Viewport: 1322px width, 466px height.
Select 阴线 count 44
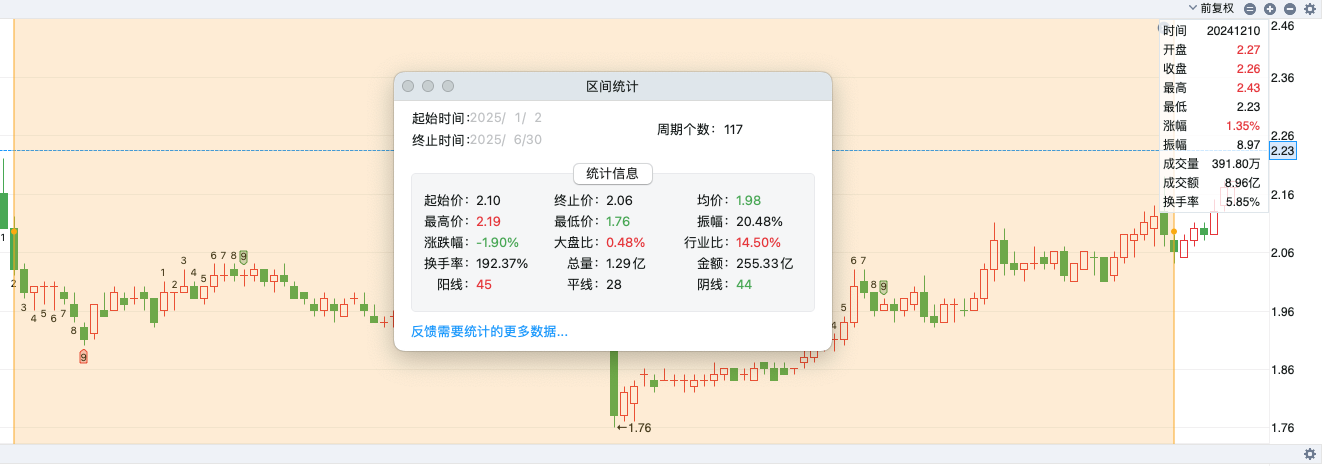(x=744, y=284)
